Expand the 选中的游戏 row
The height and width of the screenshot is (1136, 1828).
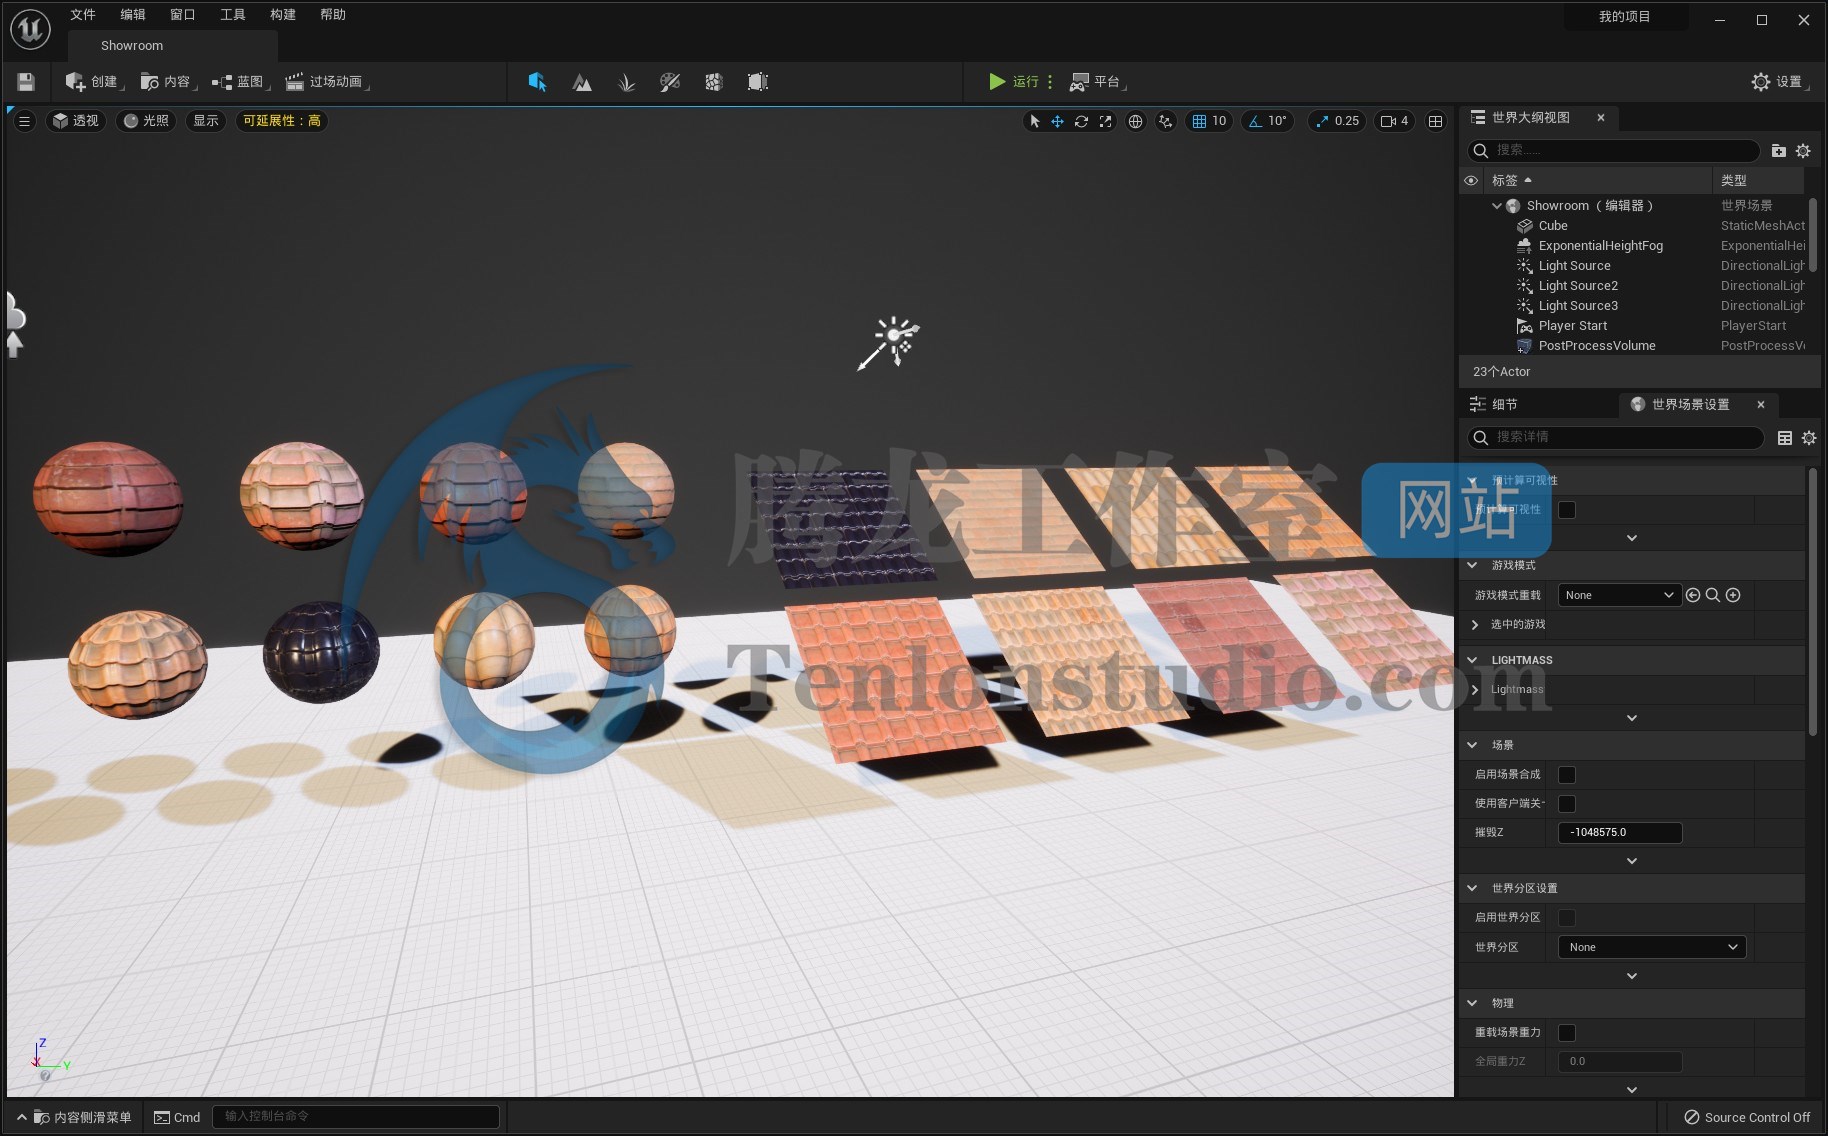pyautogui.click(x=1475, y=624)
